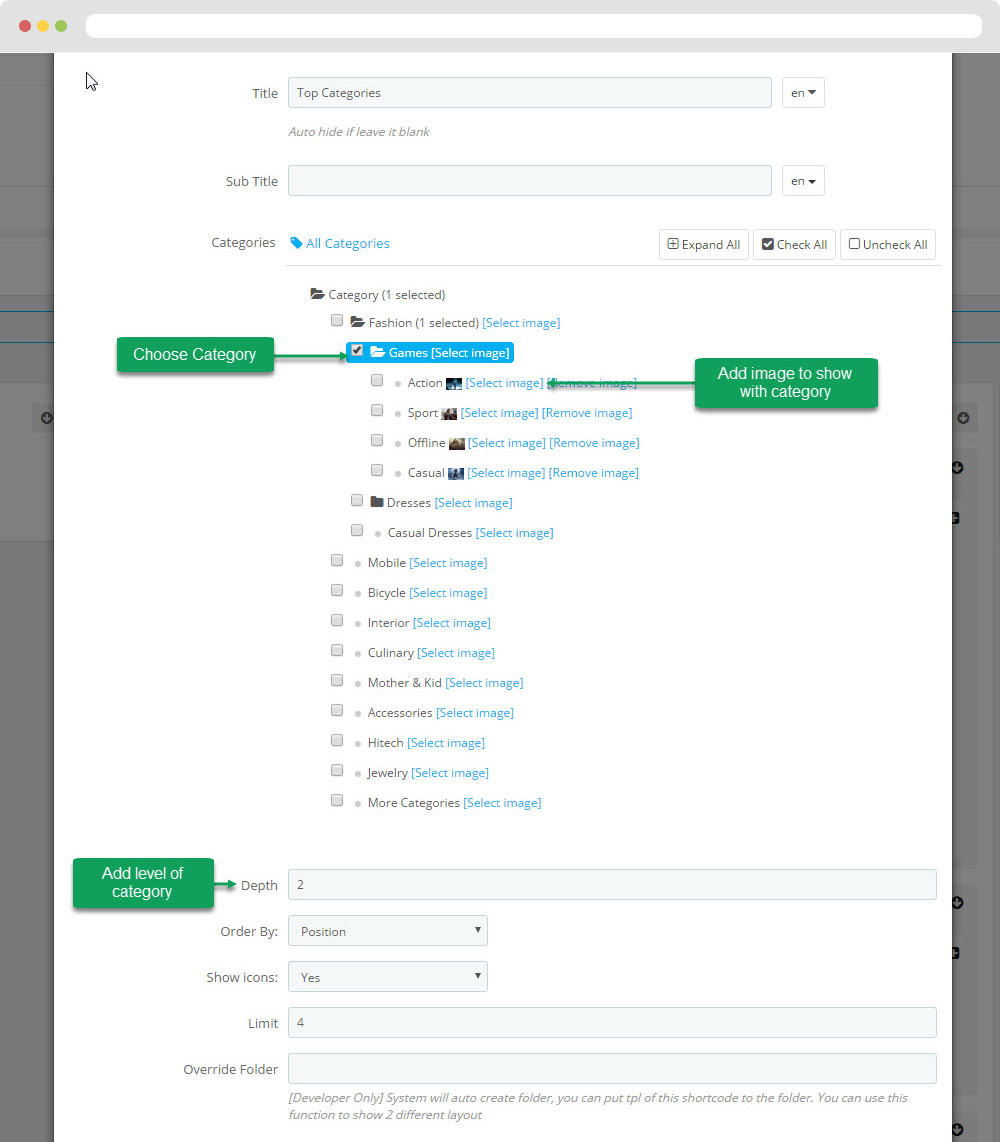Check the Mobile category checkbox
This screenshot has height=1142, width=1000.
pos(336,560)
